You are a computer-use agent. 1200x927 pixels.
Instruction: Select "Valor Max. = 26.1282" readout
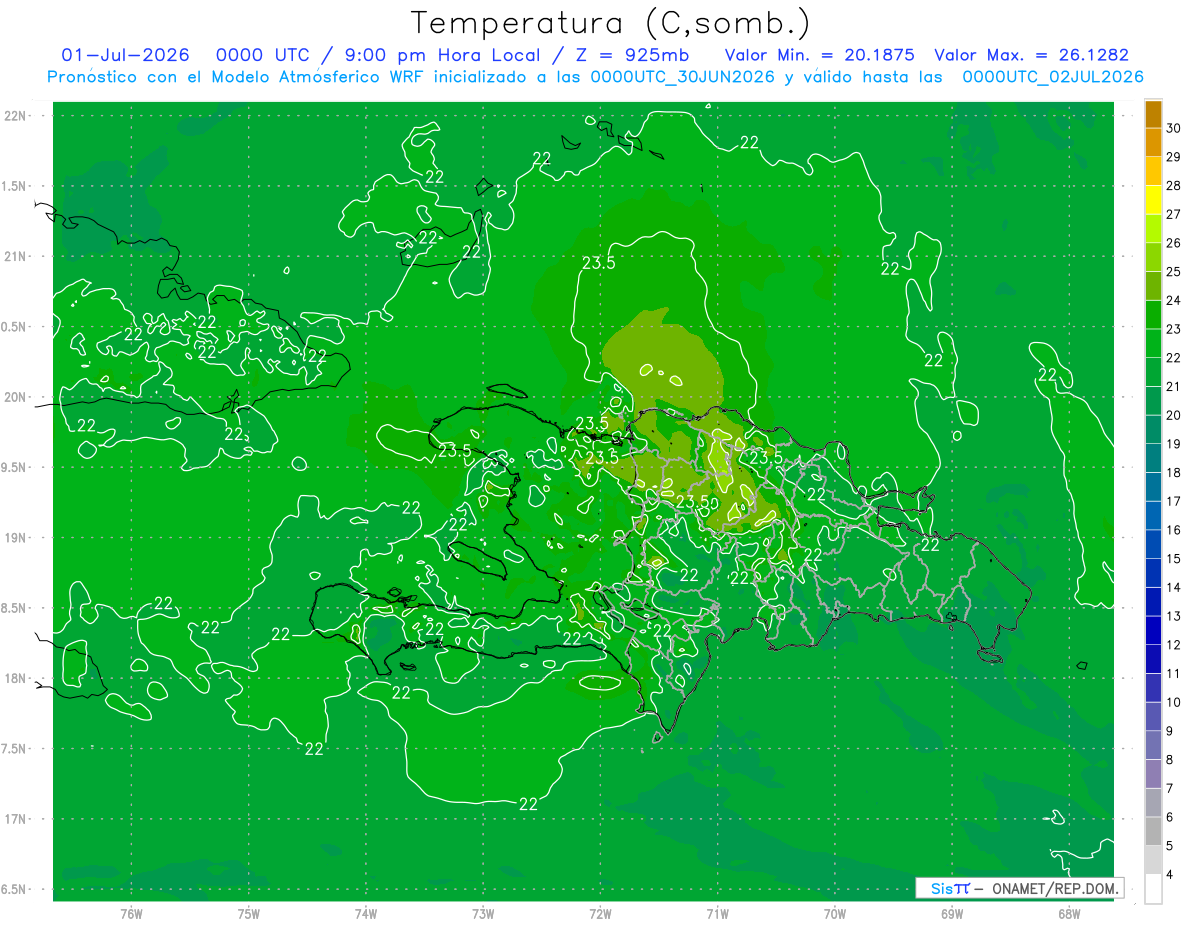click(x=1032, y=55)
